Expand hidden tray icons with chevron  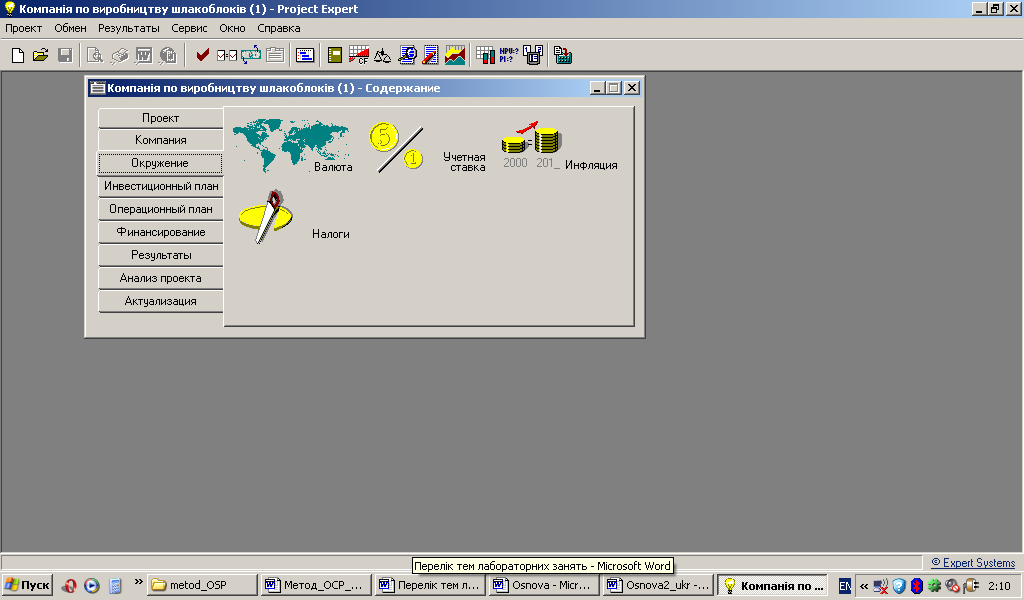tap(863, 586)
